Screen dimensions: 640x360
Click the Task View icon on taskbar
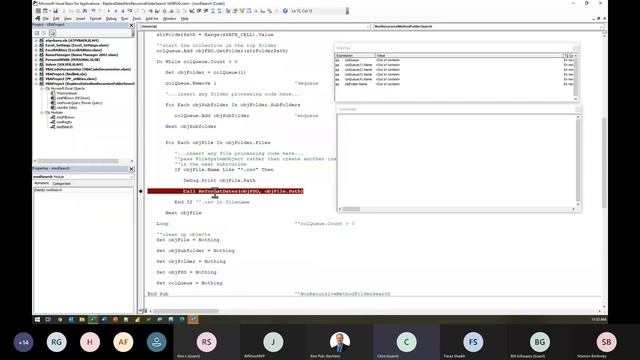click(48, 320)
